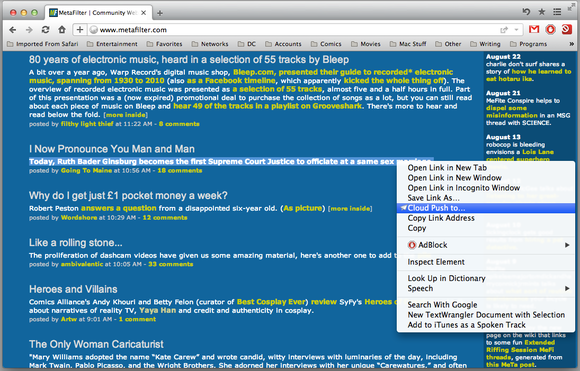The width and height of the screenshot is (580, 371).
Task: Open the AdBlock toolbar extension icon
Action: click(x=550, y=30)
